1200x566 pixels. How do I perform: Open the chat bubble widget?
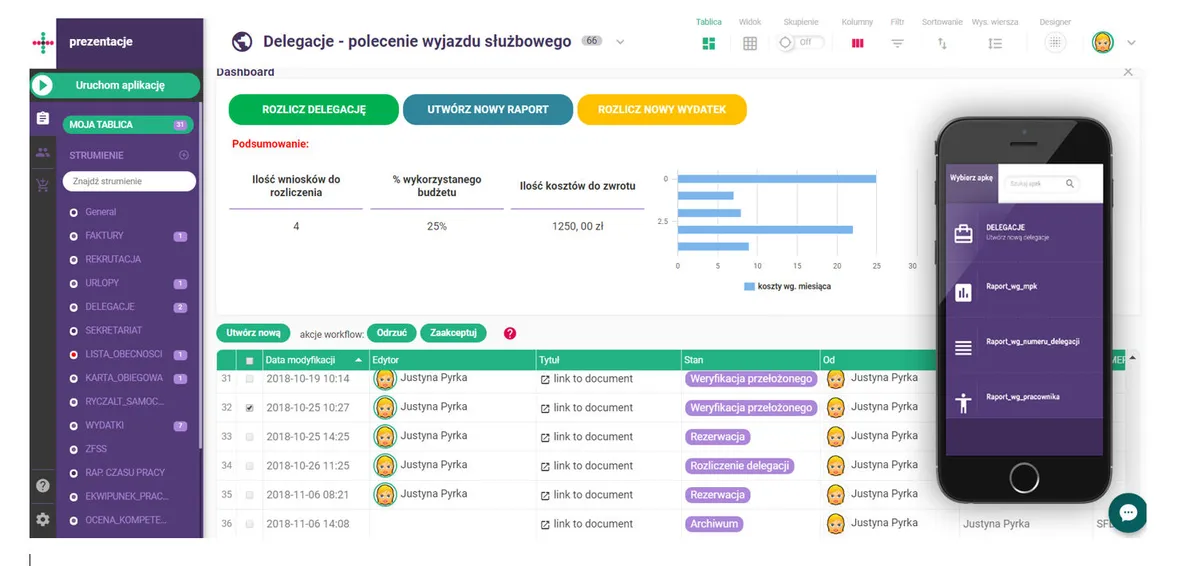point(1128,512)
